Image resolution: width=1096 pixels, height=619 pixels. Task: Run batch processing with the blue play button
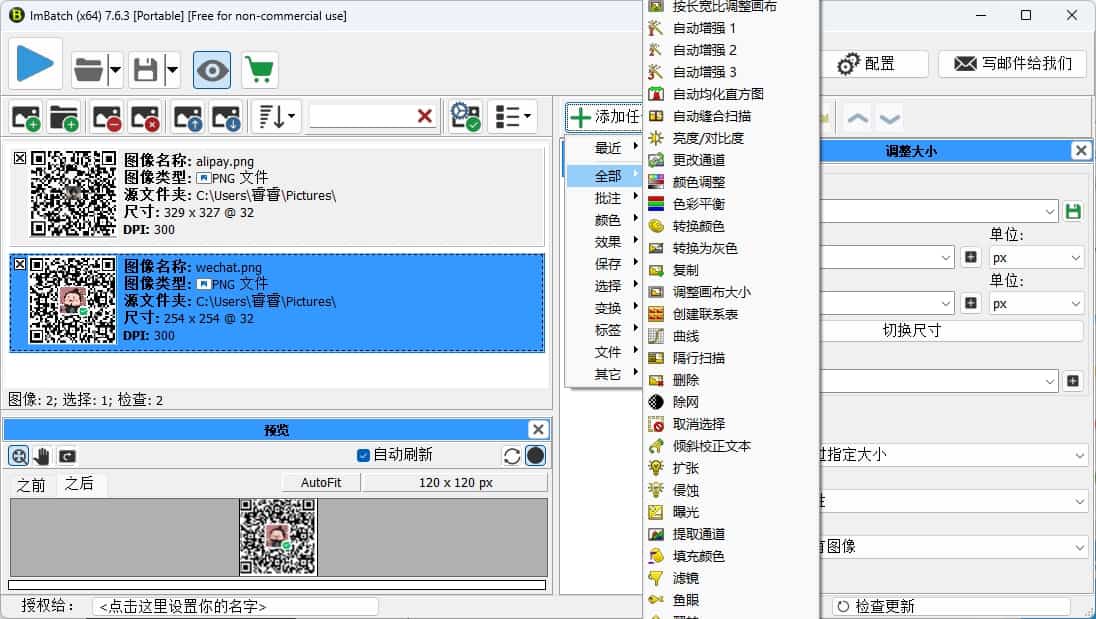coord(36,64)
